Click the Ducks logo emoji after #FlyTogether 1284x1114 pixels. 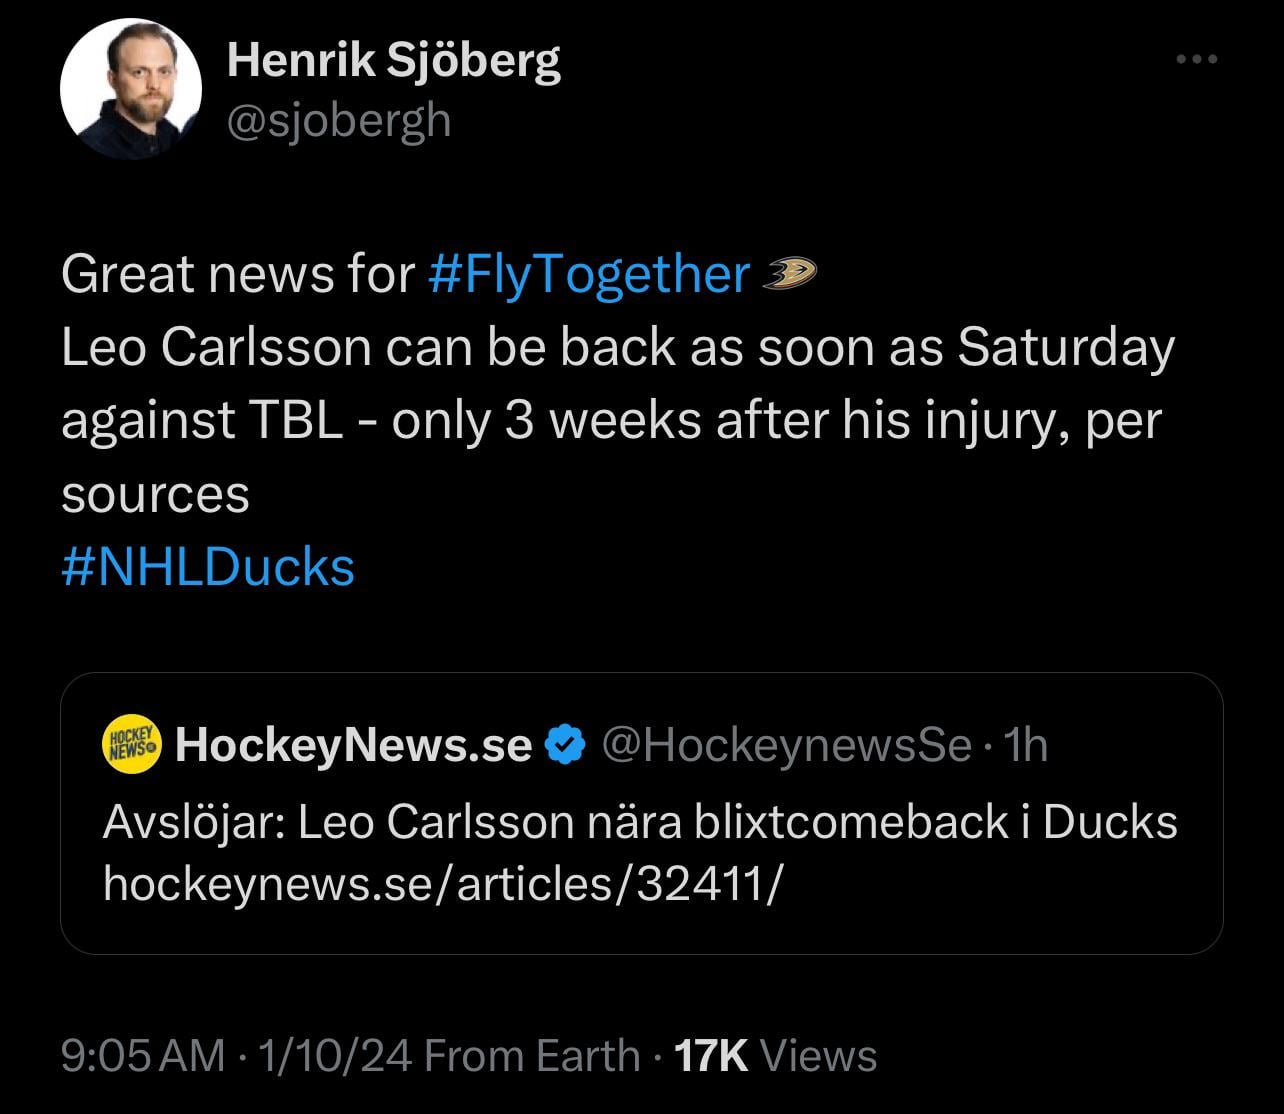tap(790, 273)
